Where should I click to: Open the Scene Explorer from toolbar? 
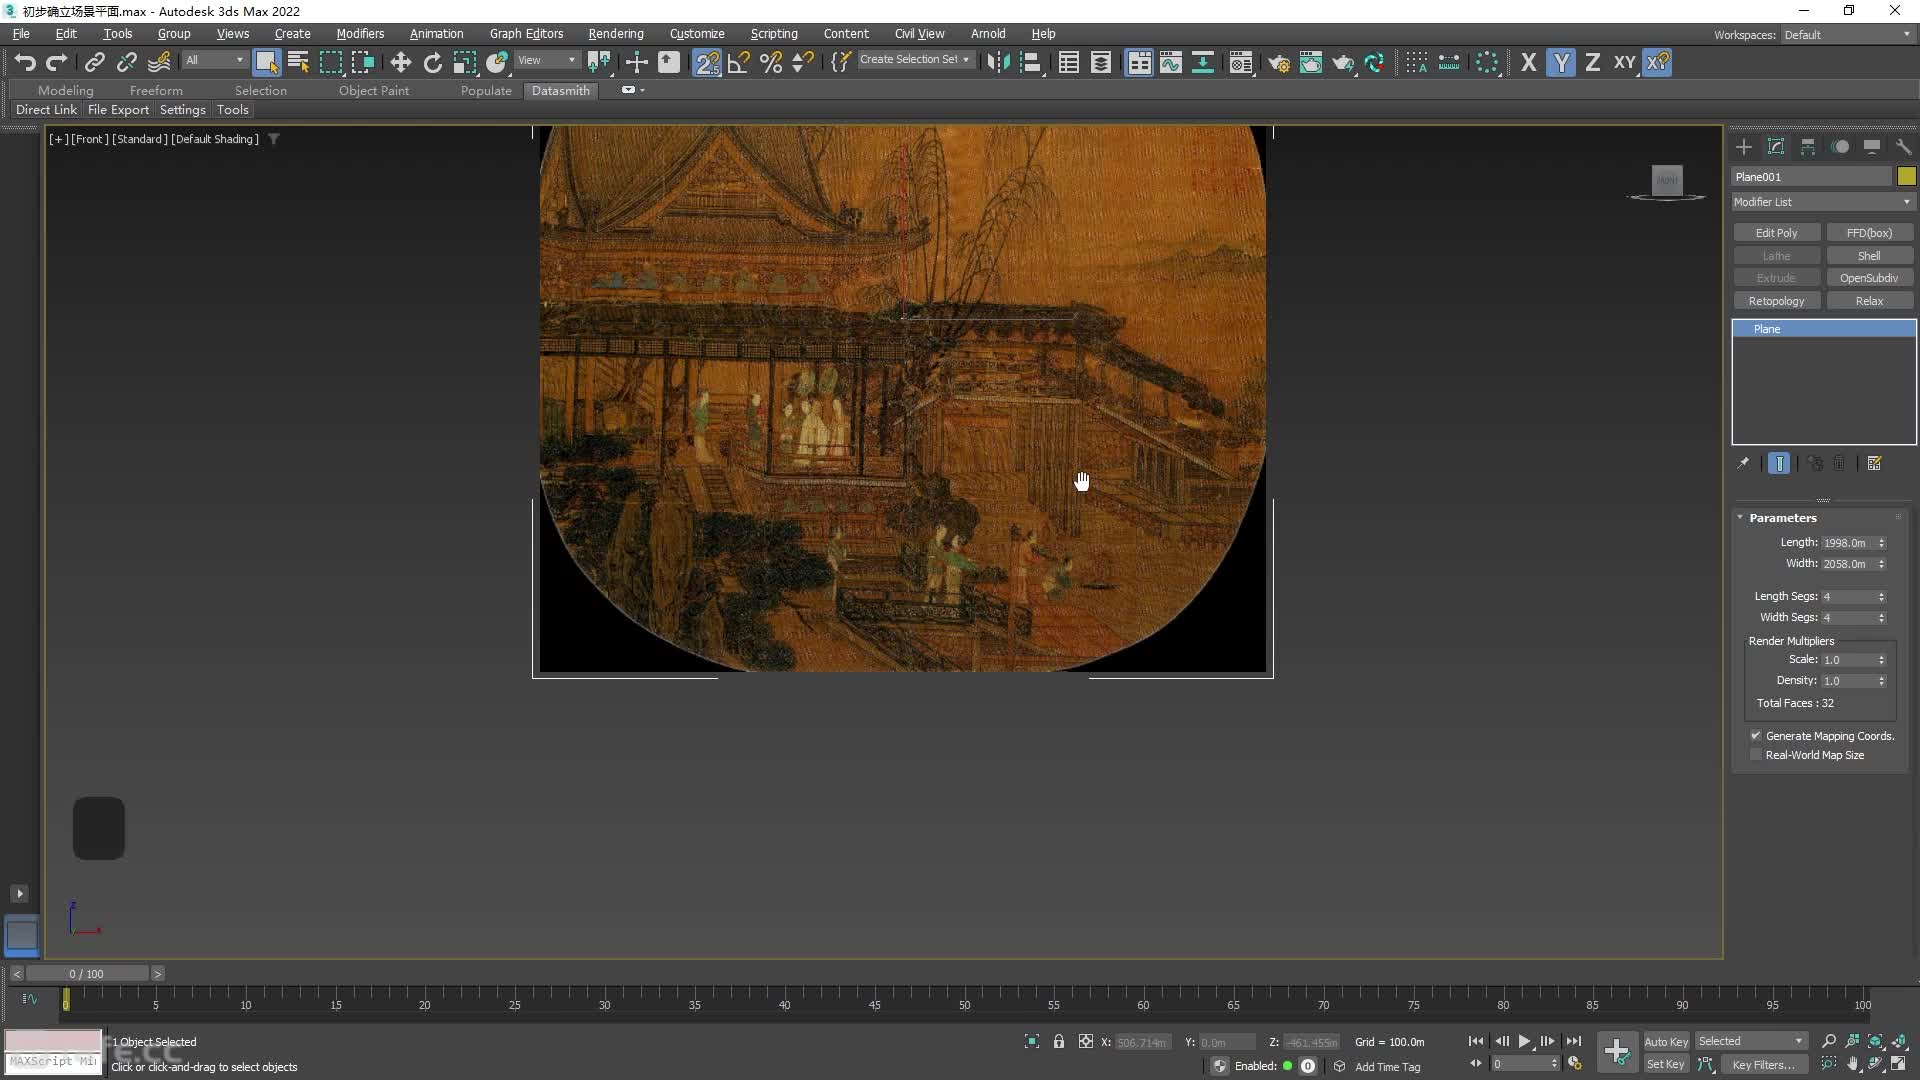pyautogui.click(x=1068, y=62)
